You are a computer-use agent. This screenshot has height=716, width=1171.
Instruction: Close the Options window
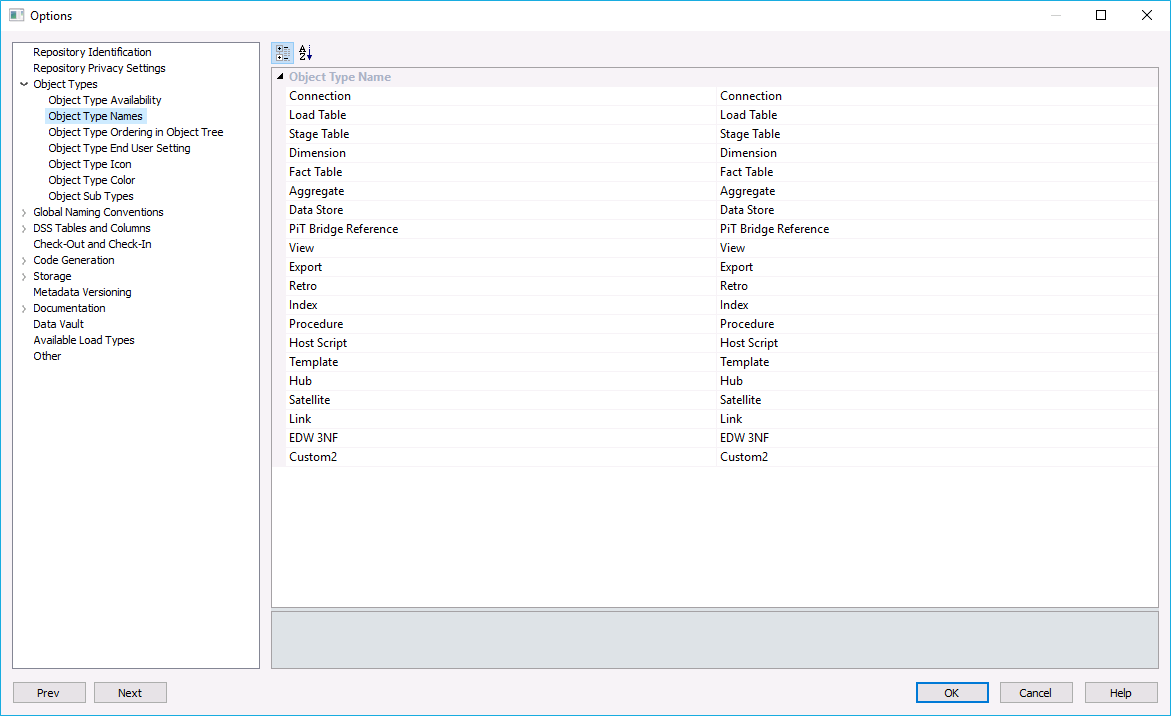pos(1147,15)
